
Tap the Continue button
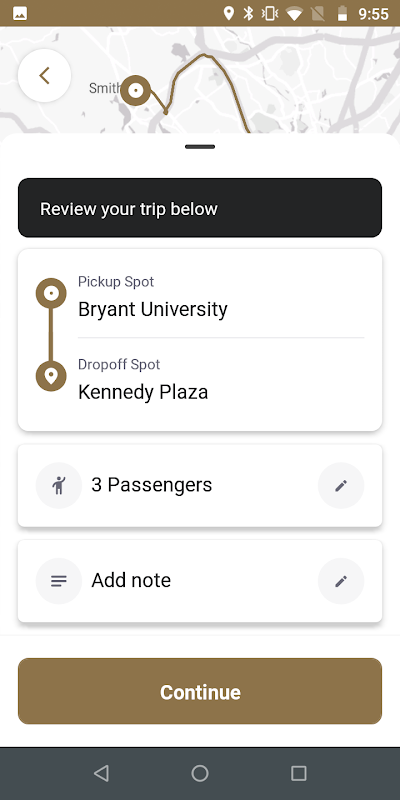(x=200, y=691)
